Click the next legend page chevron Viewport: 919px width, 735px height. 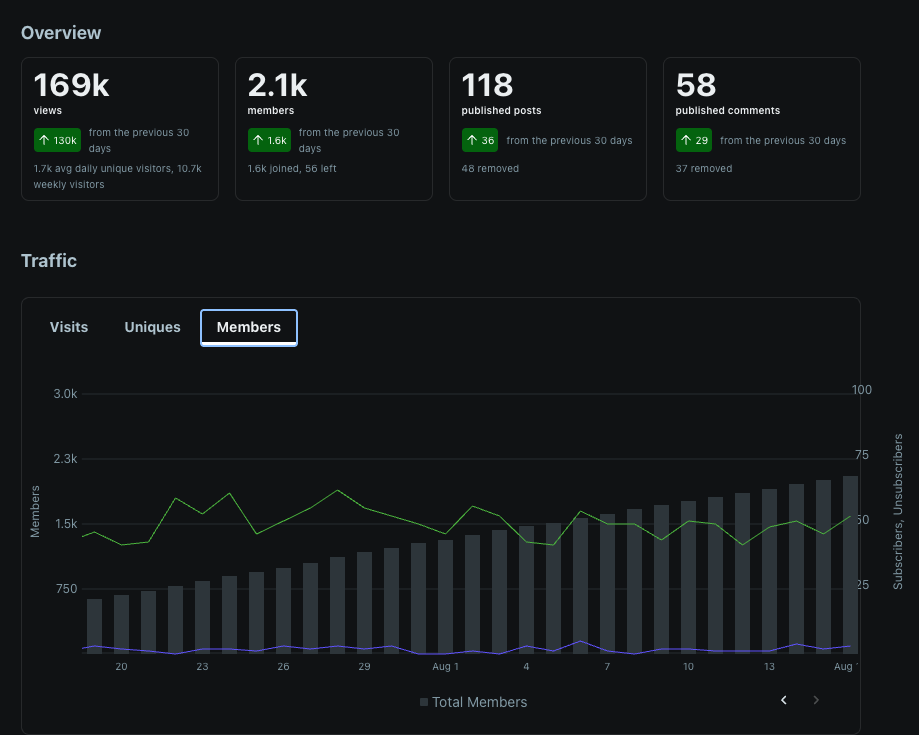(815, 700)
